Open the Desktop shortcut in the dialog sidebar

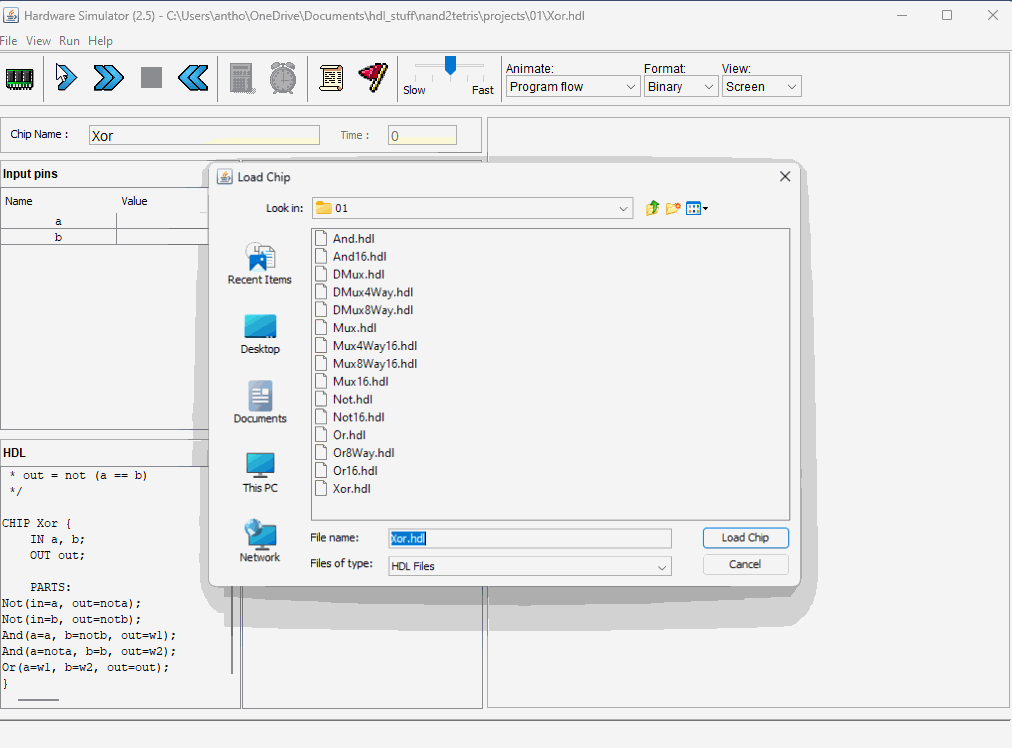(260, 334)
